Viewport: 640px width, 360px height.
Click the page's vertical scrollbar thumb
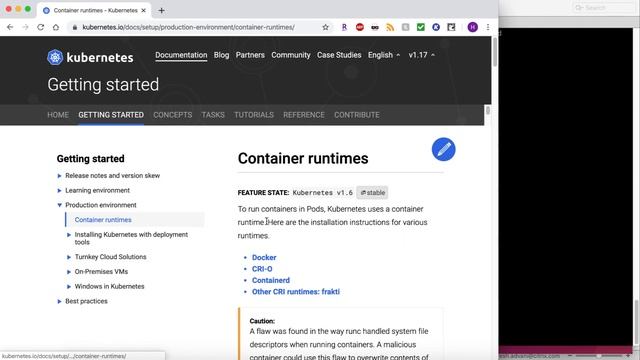[x=495, y=51]
